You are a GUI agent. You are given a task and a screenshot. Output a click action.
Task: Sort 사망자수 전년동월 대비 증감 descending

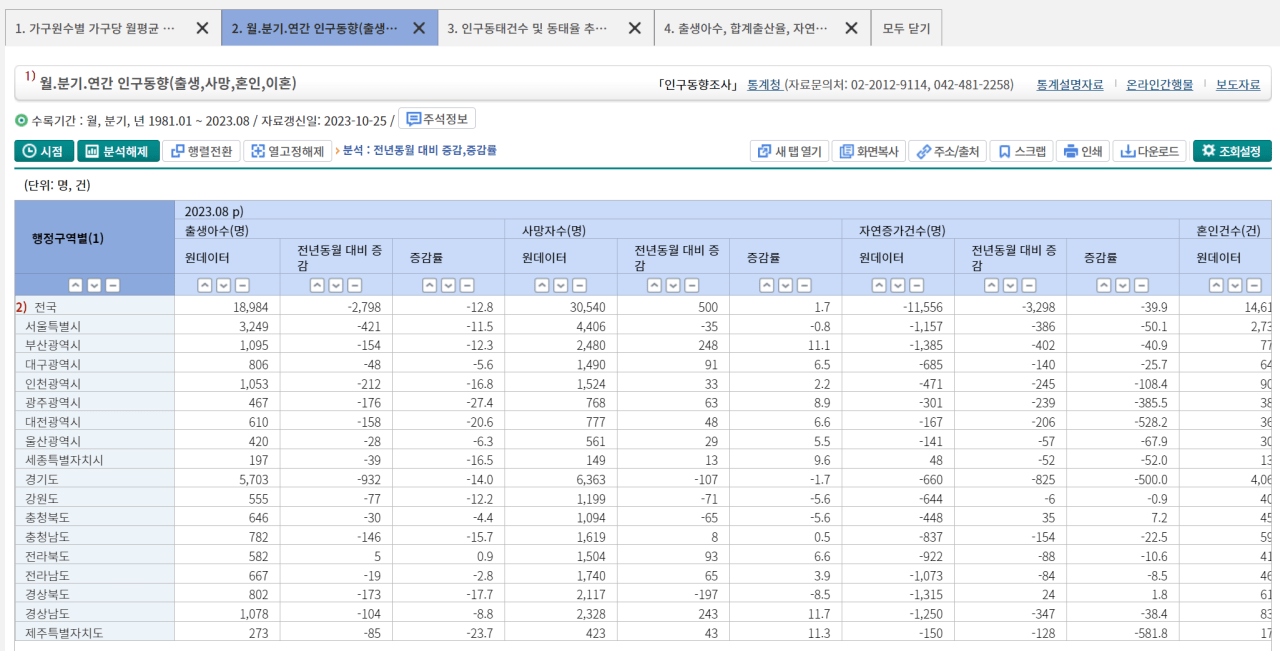[x=673, y=285]
